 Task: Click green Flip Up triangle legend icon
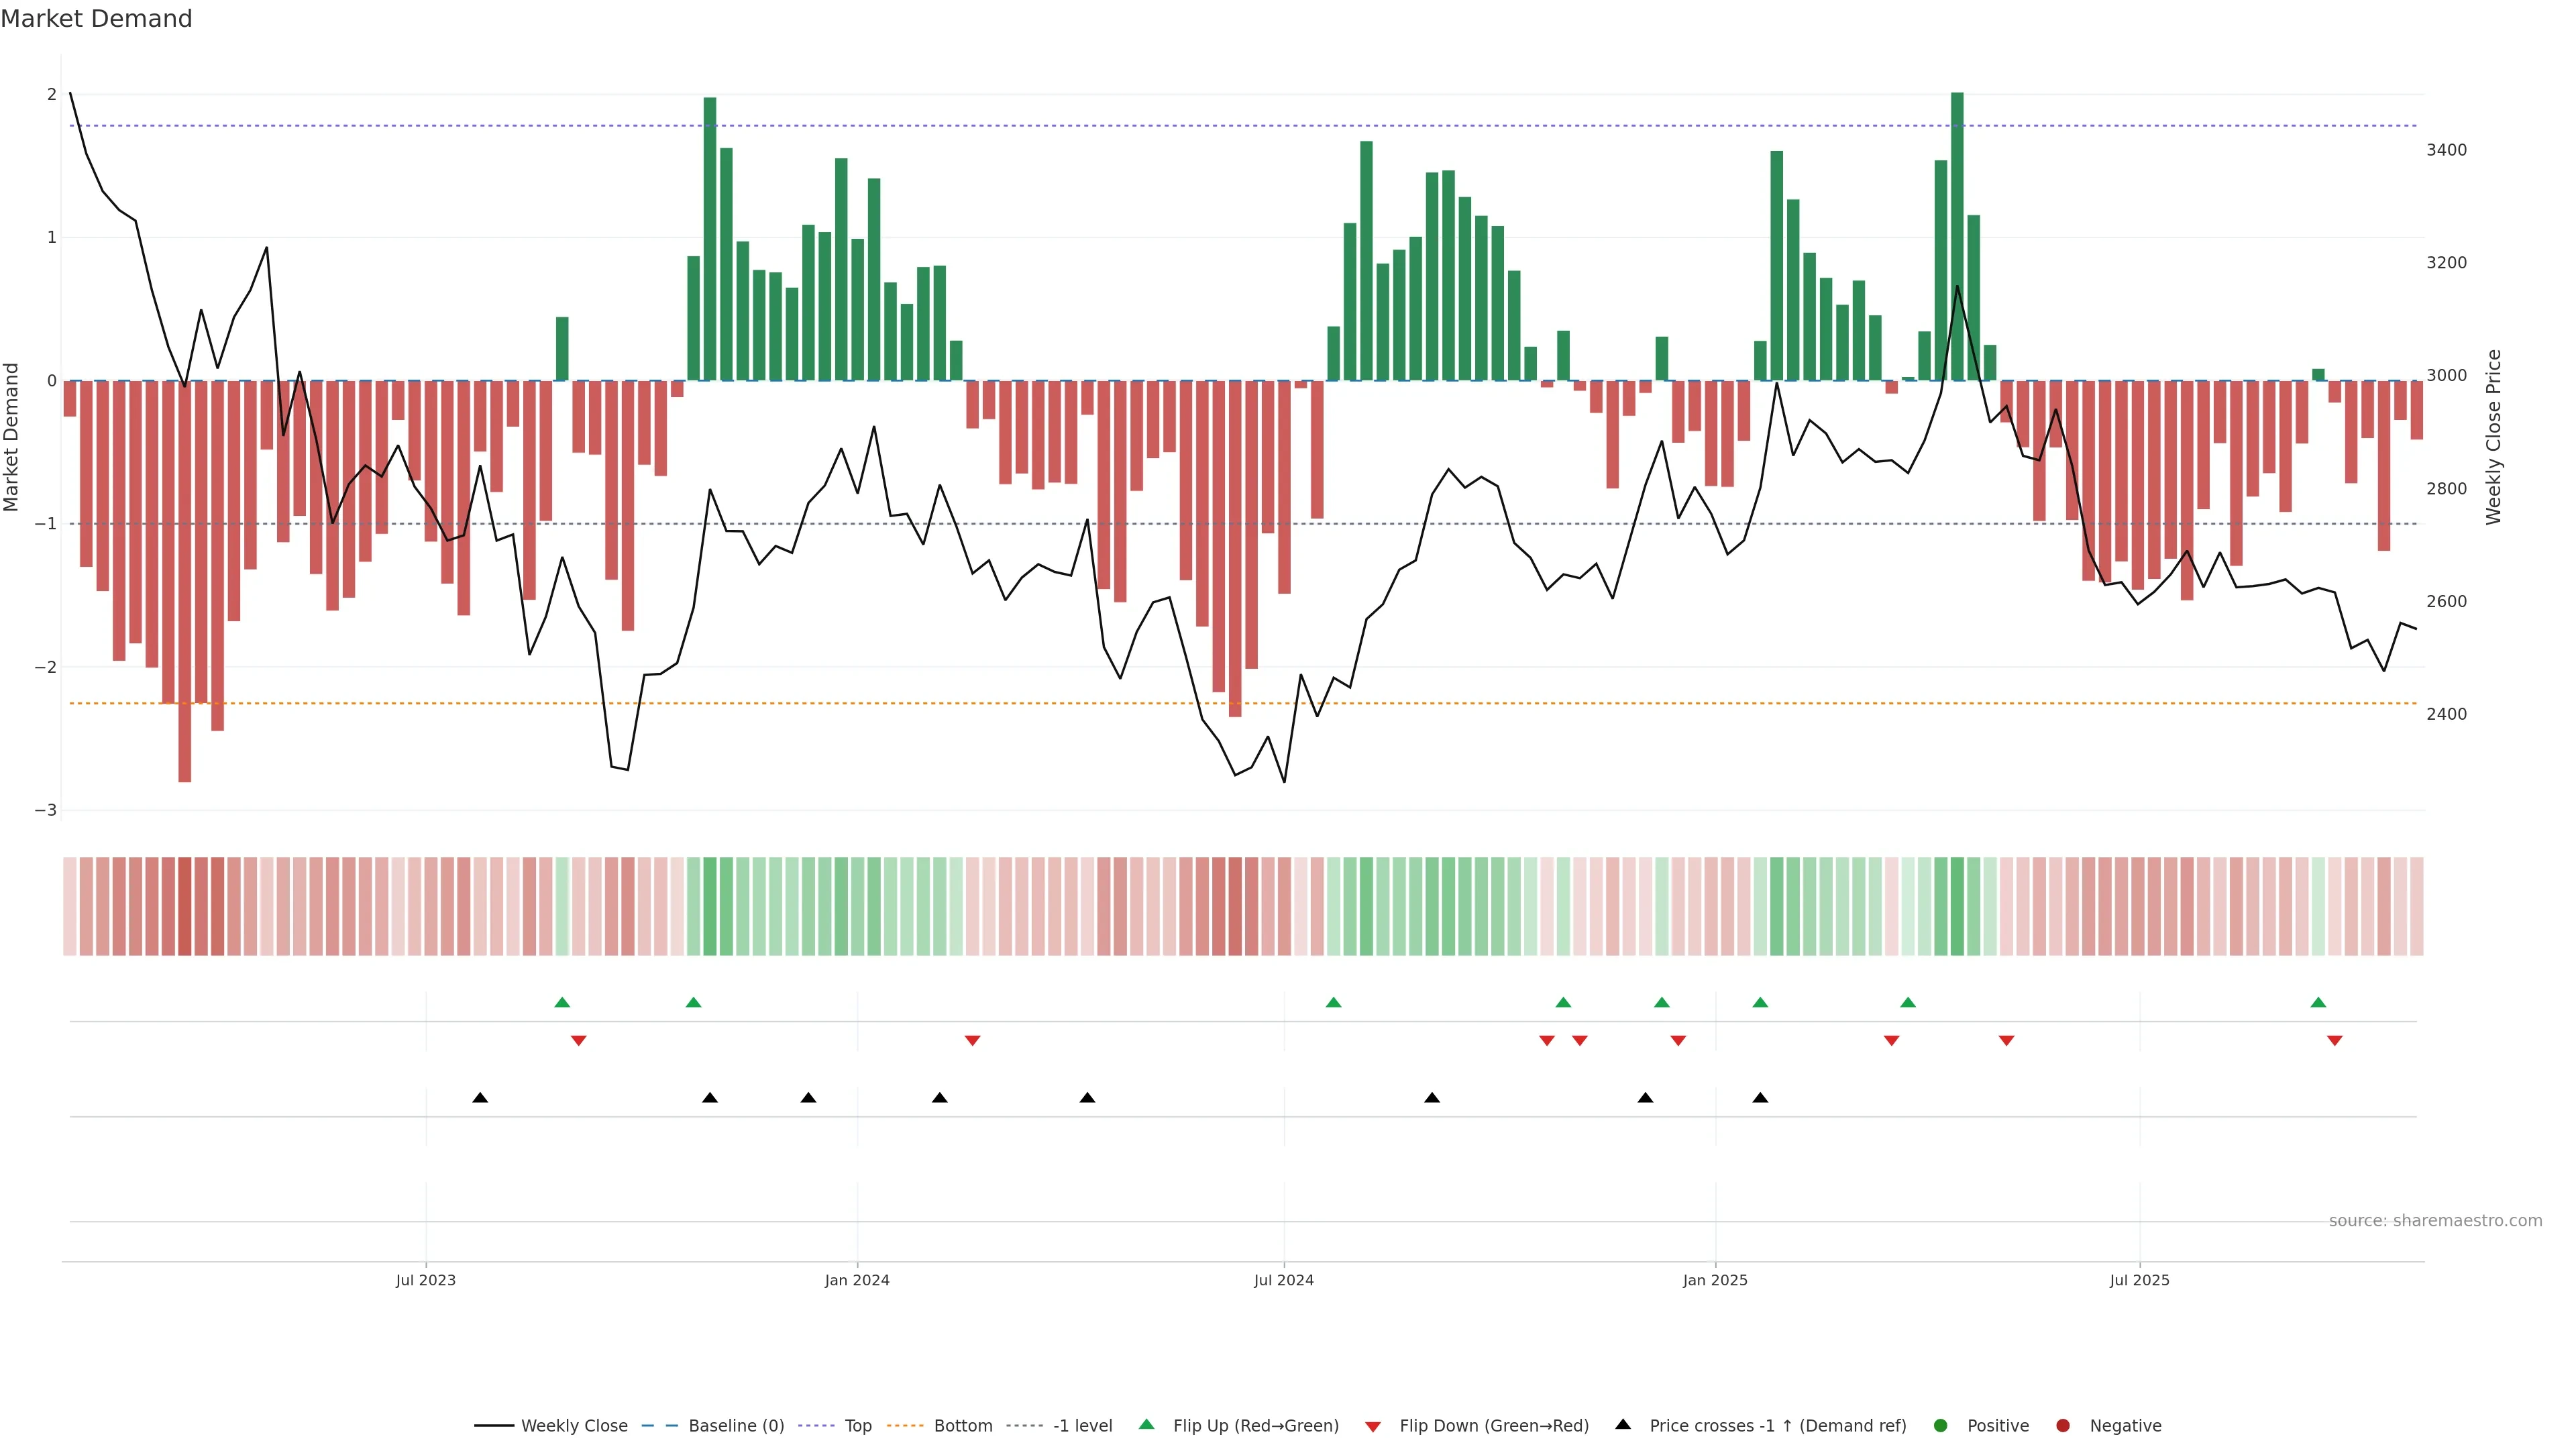1147,1425
